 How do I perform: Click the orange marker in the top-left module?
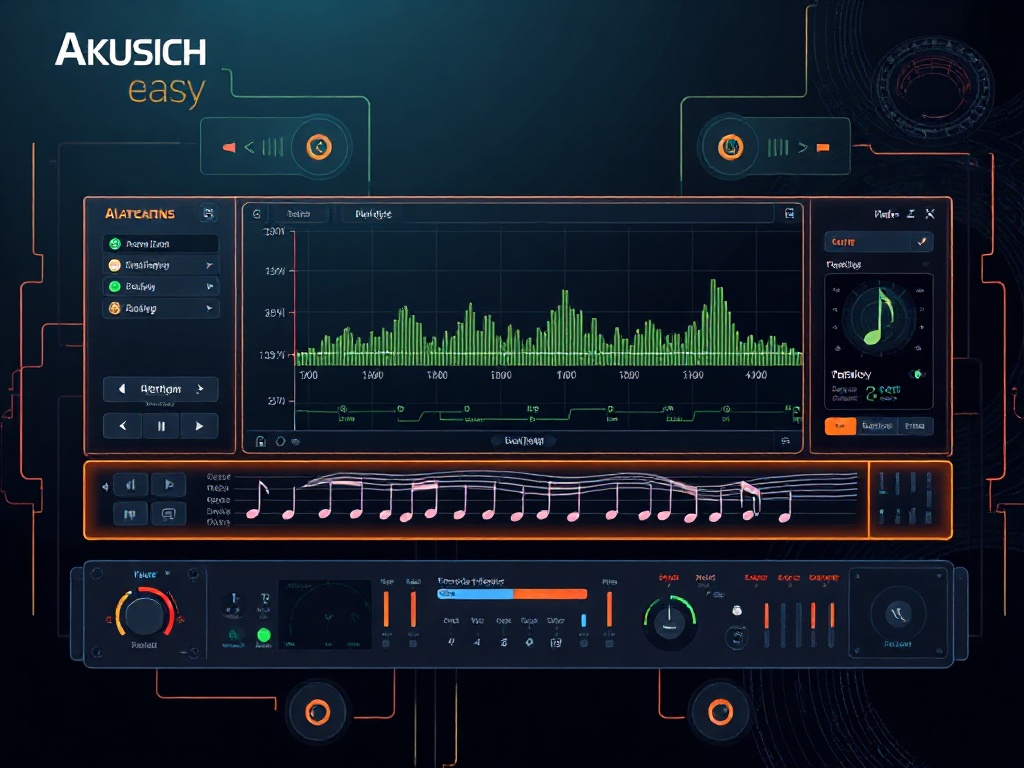(x=229, y=148)
